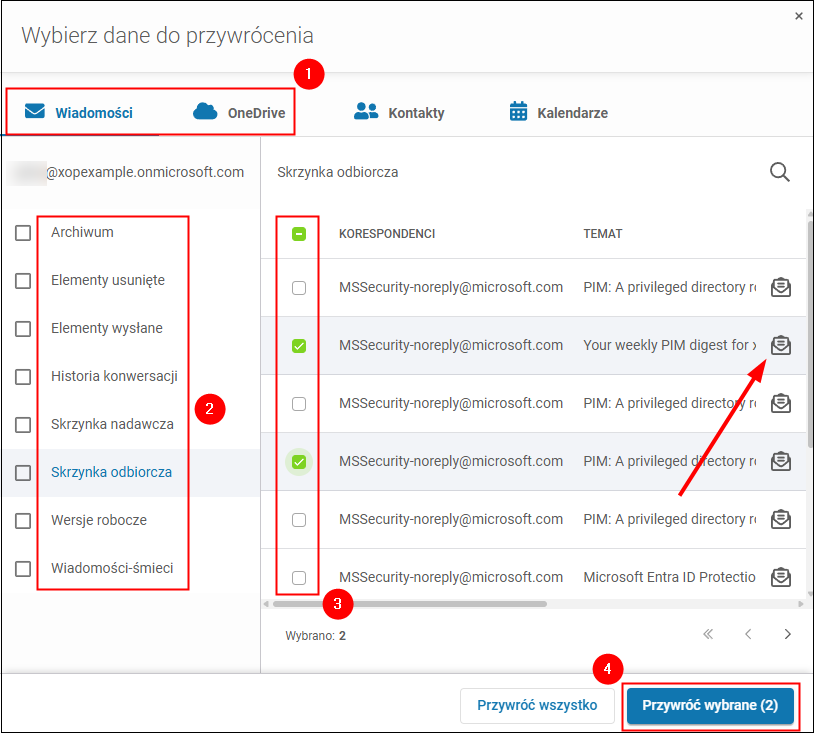Switch to the Kontakty tab
This screenshot has width=814, height=733.
click(398, 112)
